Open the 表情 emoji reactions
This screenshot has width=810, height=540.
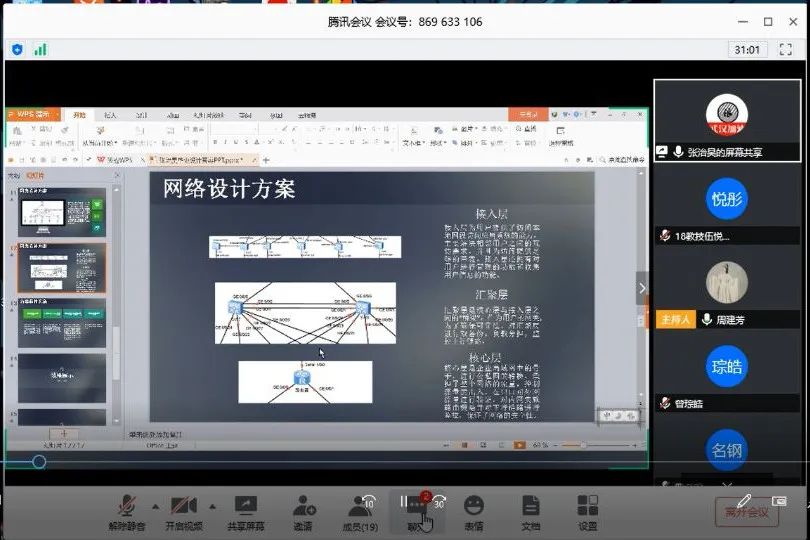tap(473, 507)
